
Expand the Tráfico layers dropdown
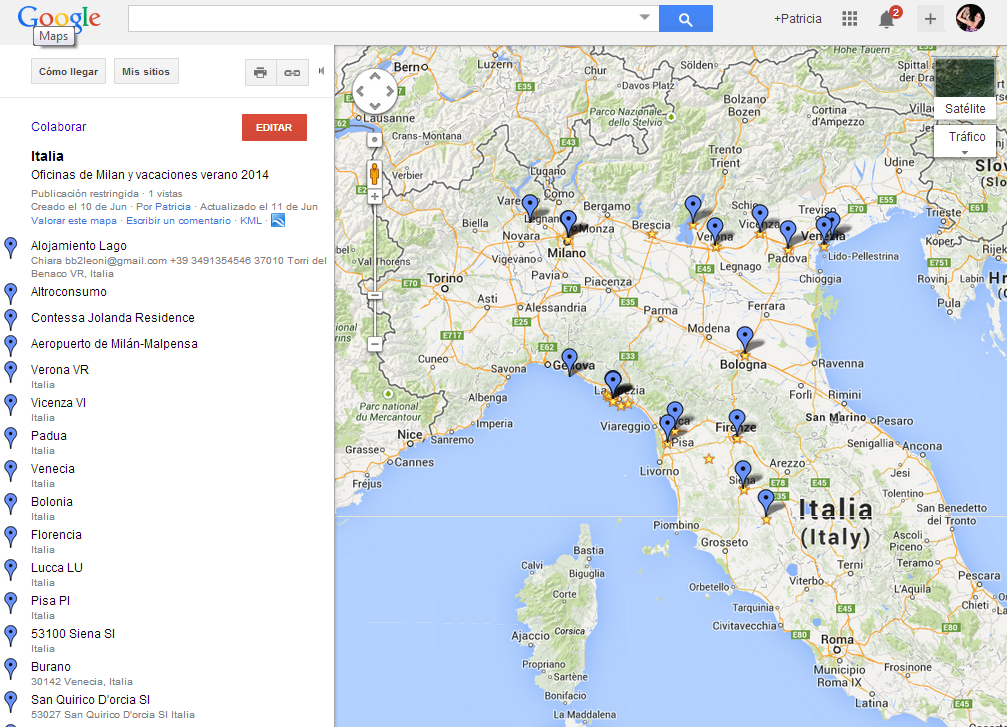965,152
